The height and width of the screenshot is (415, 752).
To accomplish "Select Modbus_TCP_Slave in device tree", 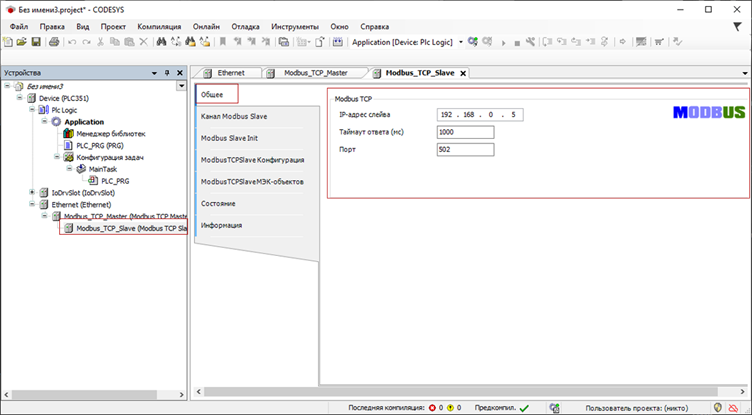I will (124, 228).
